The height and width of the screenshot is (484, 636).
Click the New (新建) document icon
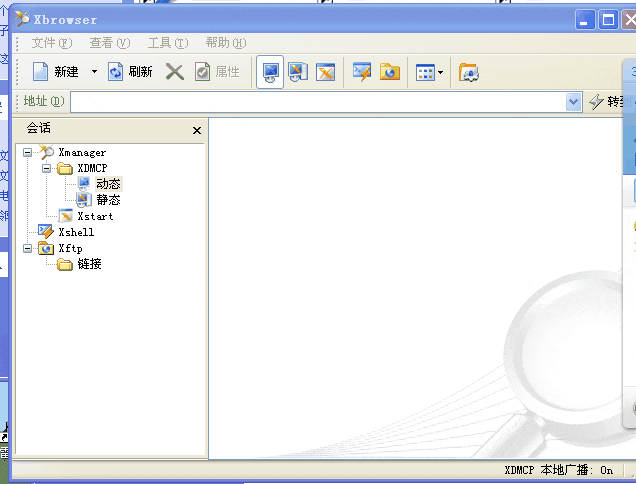click(x=40, y=72)
